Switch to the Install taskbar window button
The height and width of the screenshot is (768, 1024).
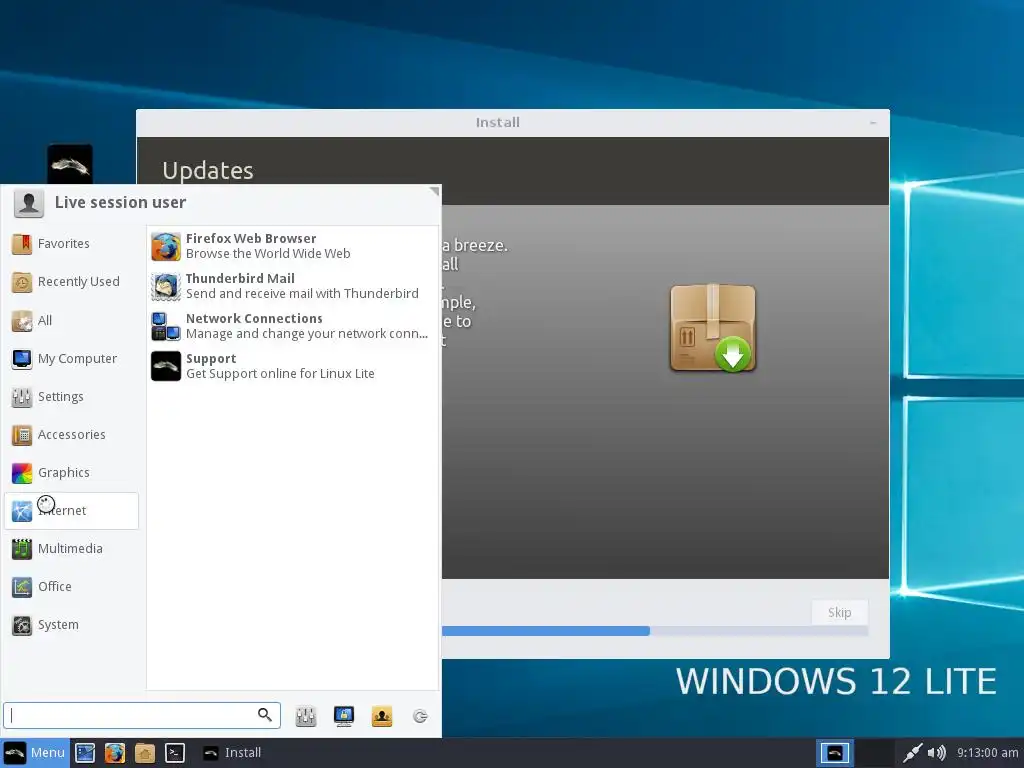tap(232, 753)
